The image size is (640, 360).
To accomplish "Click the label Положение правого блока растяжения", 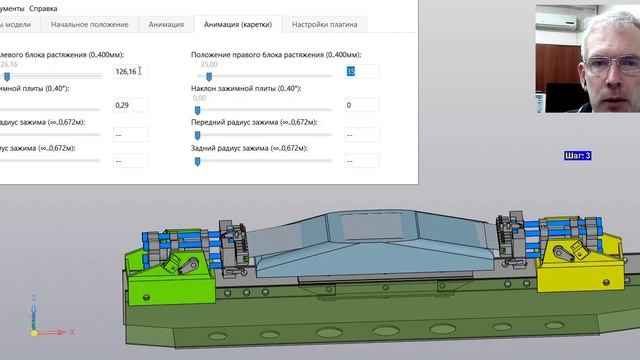I will click(x=276, y=55).
